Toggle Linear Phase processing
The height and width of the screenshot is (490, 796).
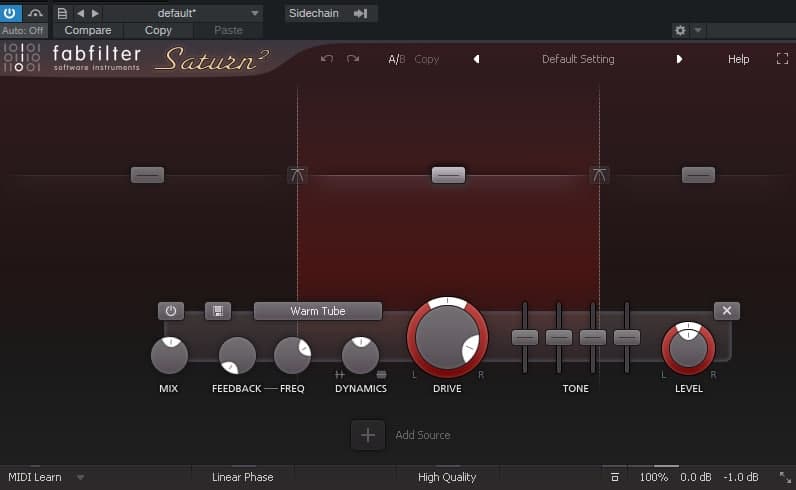[x=243, y=477]
